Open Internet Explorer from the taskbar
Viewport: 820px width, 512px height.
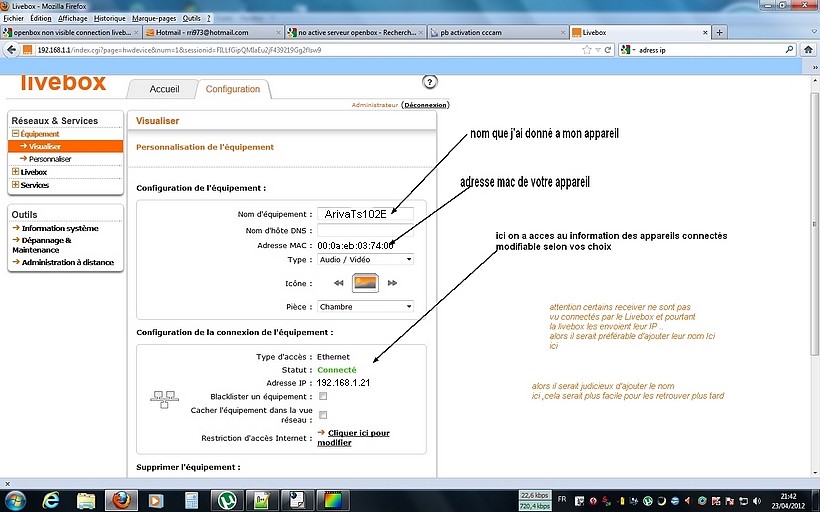(50, 498)
